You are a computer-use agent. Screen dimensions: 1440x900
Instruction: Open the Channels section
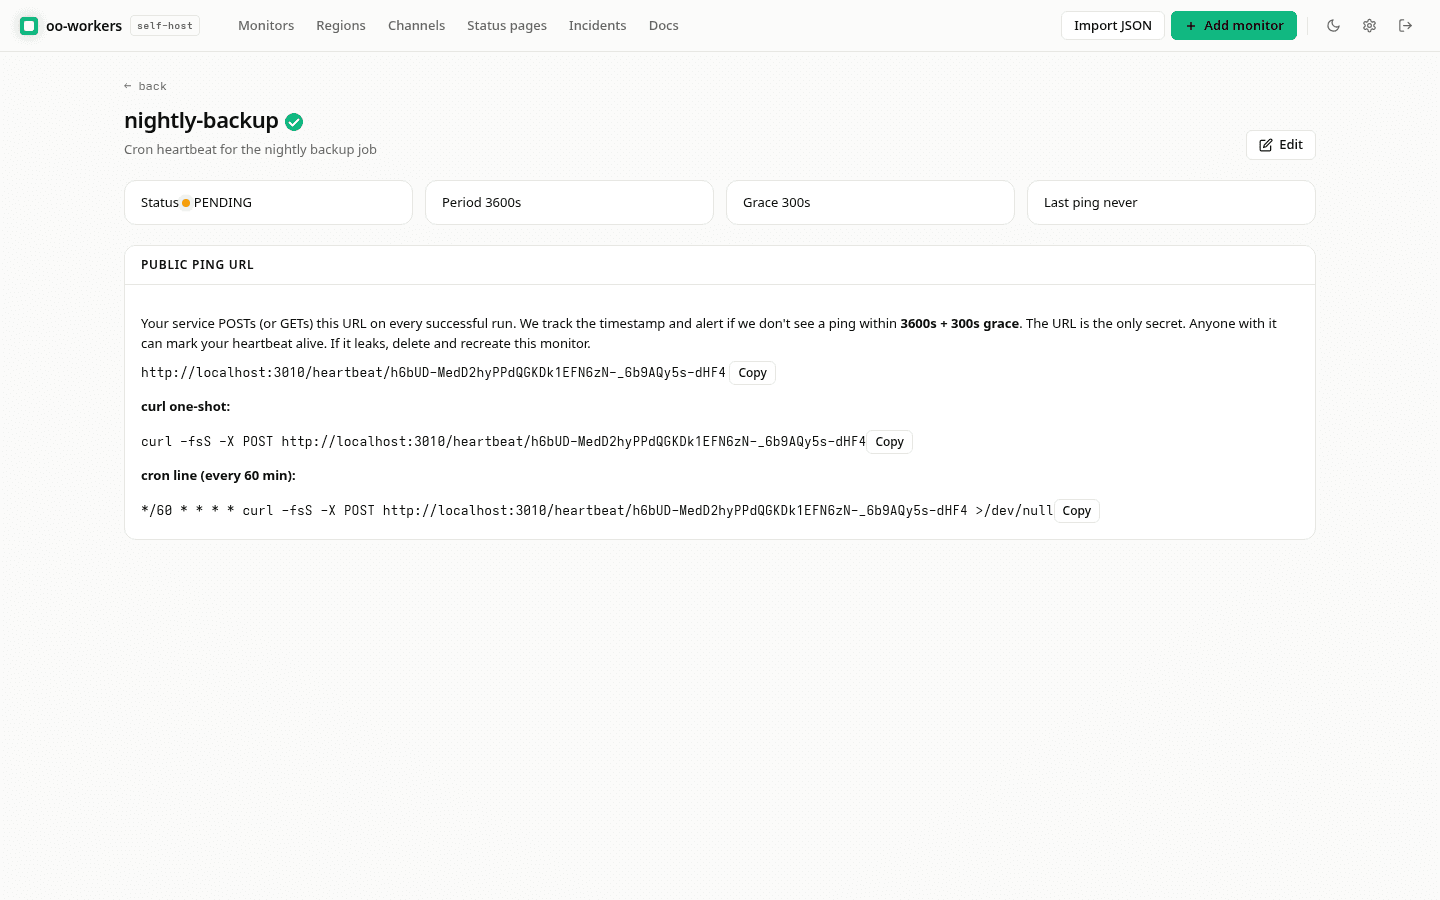416,26
